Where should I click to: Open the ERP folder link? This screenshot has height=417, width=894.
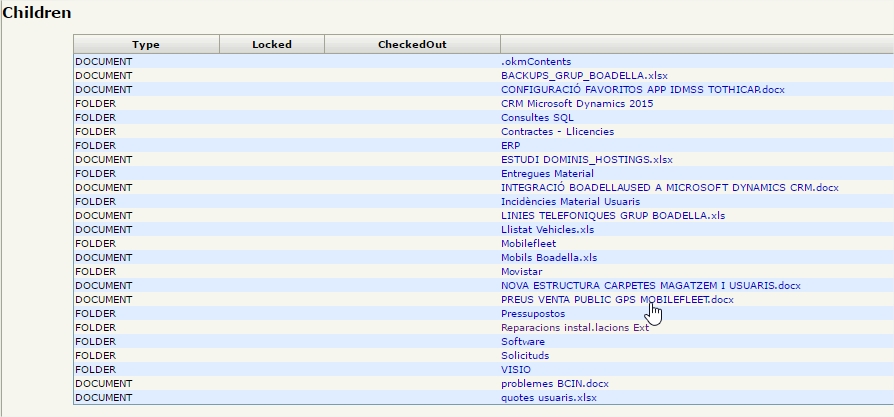tap(510, 146)
